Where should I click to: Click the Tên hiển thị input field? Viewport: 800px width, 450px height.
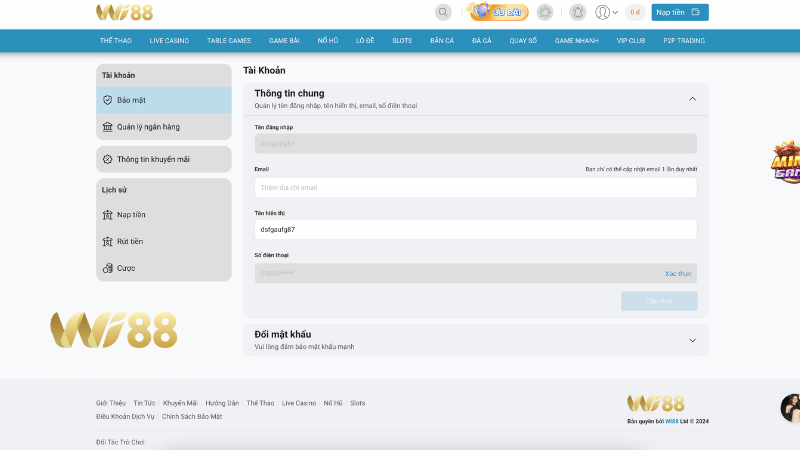475,229
